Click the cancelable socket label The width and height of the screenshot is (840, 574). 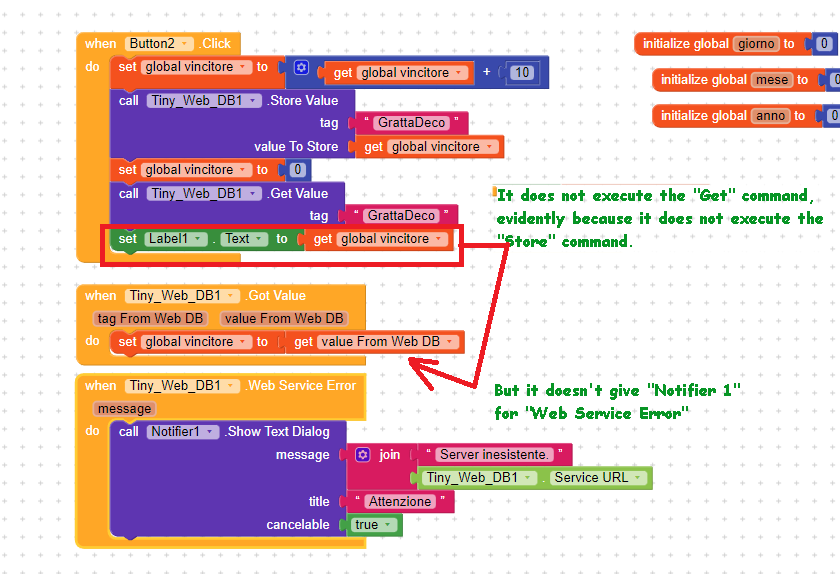click(298, 525)
